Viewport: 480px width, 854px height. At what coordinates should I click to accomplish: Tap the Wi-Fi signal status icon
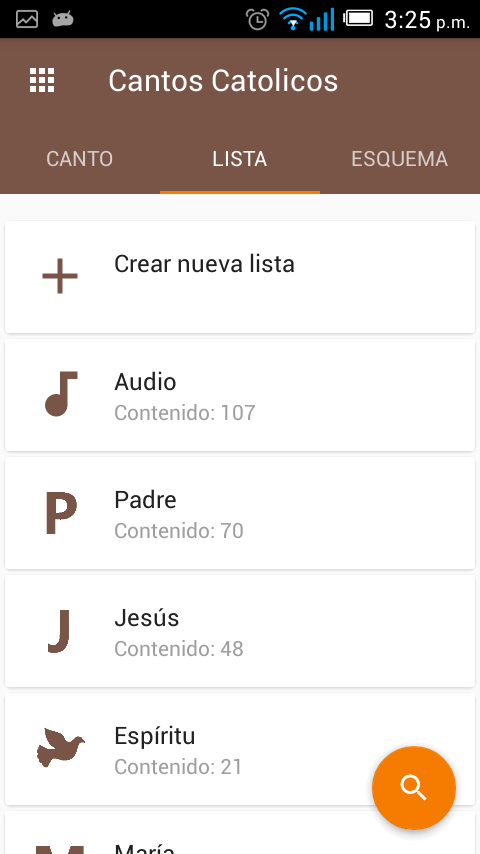pyautogui.click(x=293, y=20)
